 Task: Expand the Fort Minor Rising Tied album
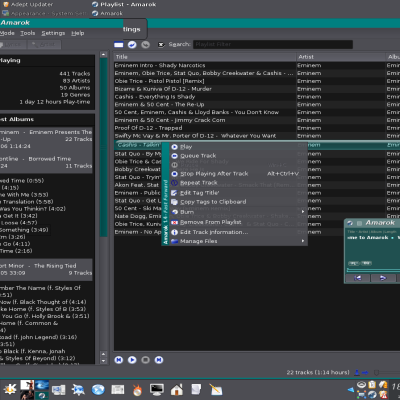[x=46, y=269]
